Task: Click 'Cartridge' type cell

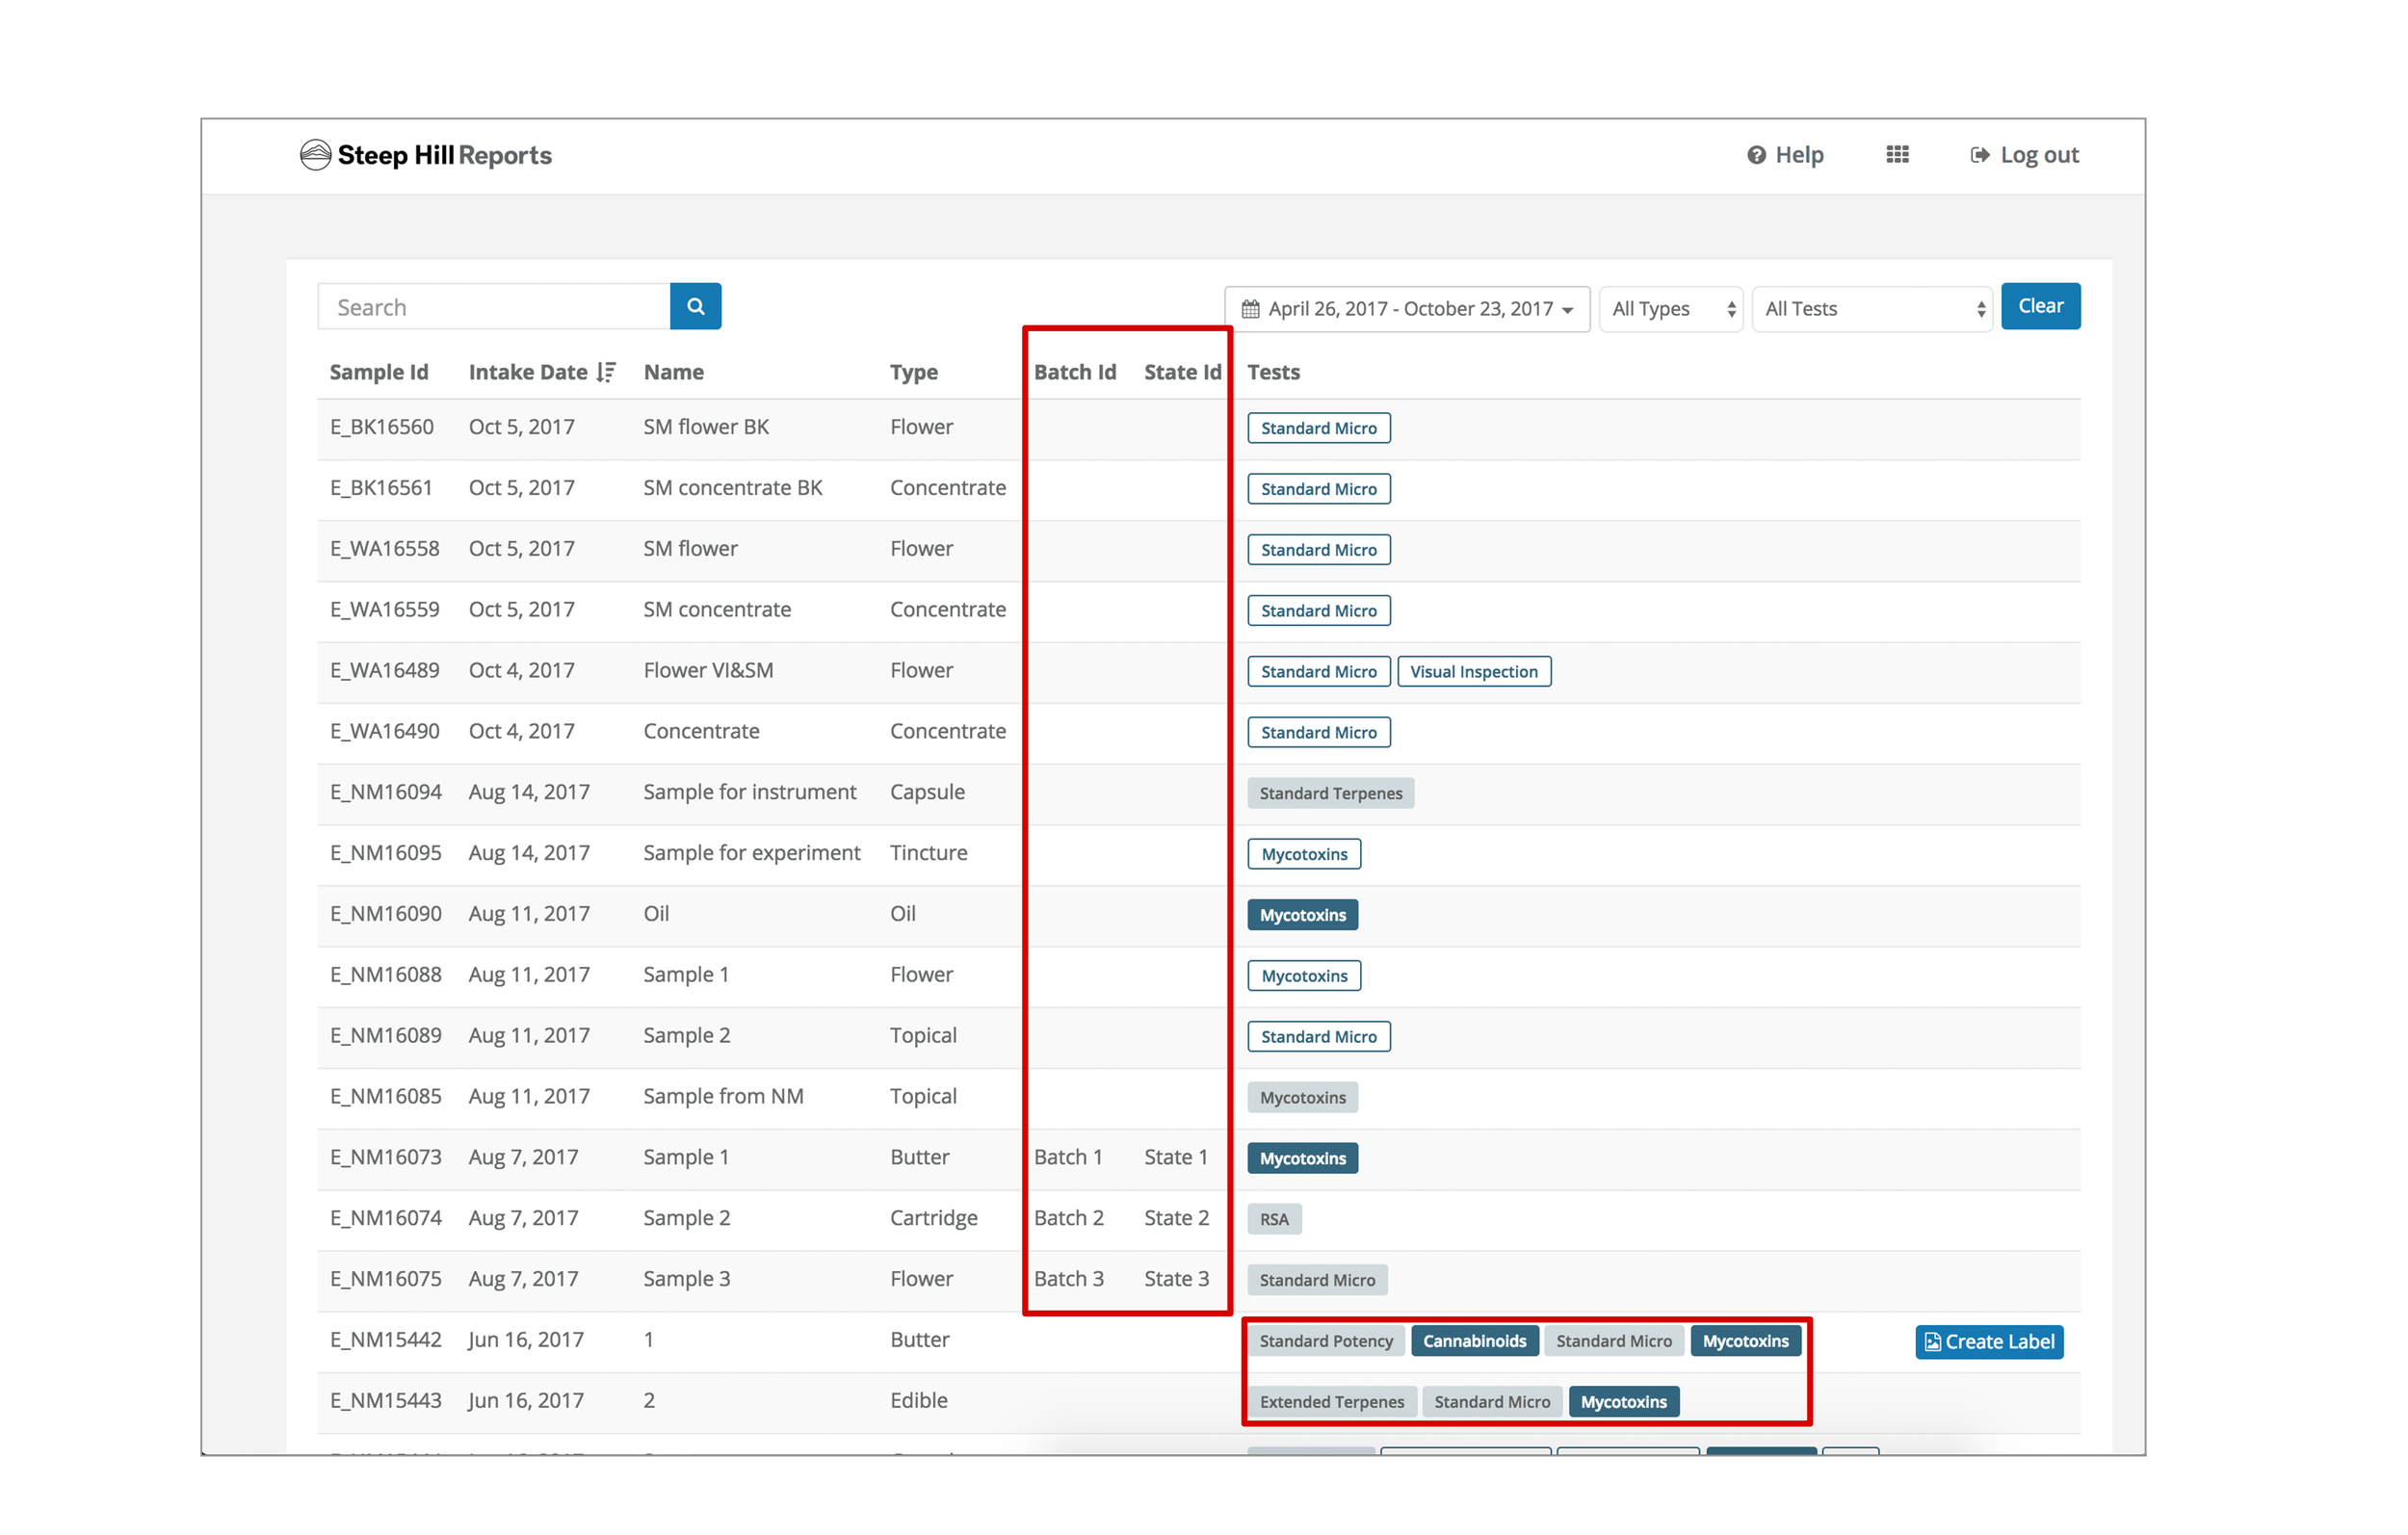Action: coord(934,1219)
